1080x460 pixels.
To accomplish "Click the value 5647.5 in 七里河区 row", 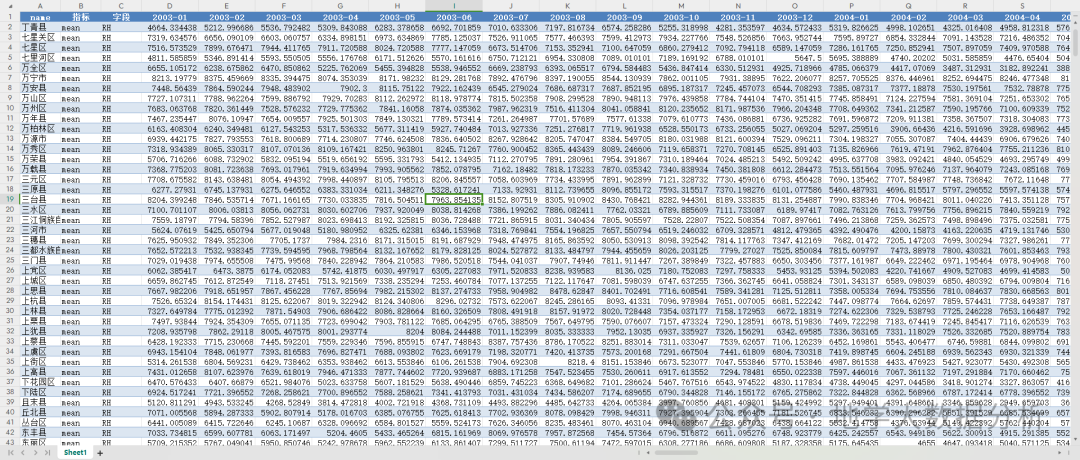I will pos(796,56).
